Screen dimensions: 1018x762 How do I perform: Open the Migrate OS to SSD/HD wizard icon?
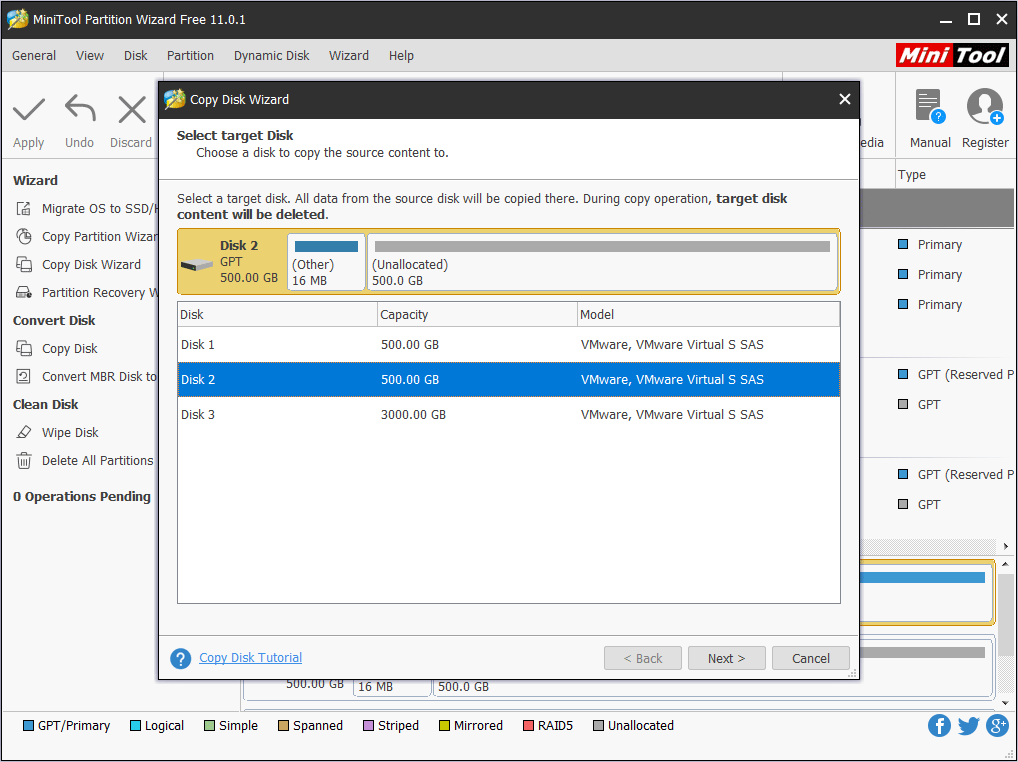[x=22, y=208]
